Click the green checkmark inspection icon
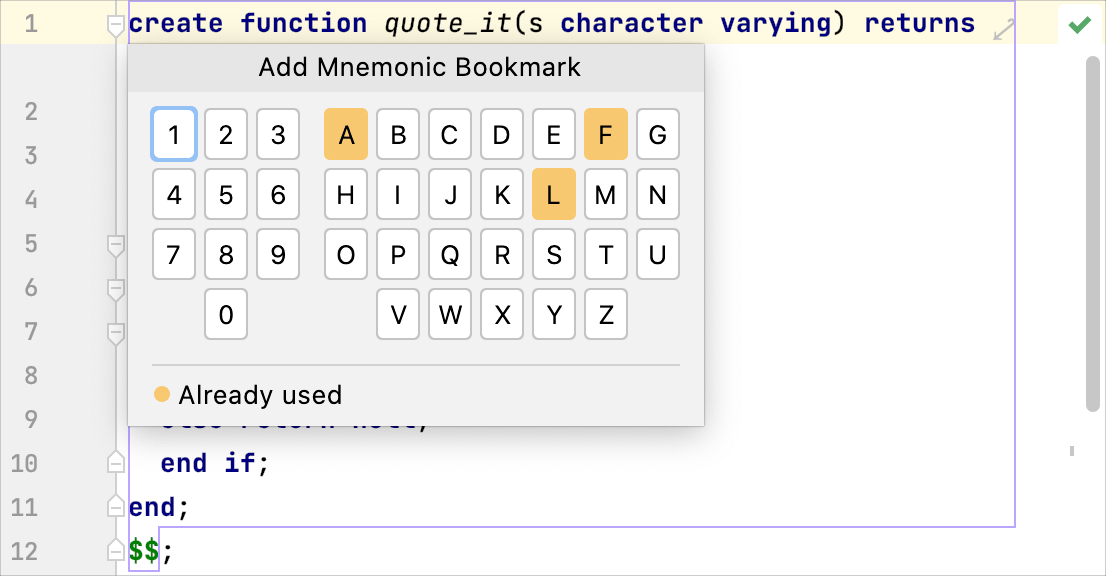1106x576 pixels. [1079, 25]
